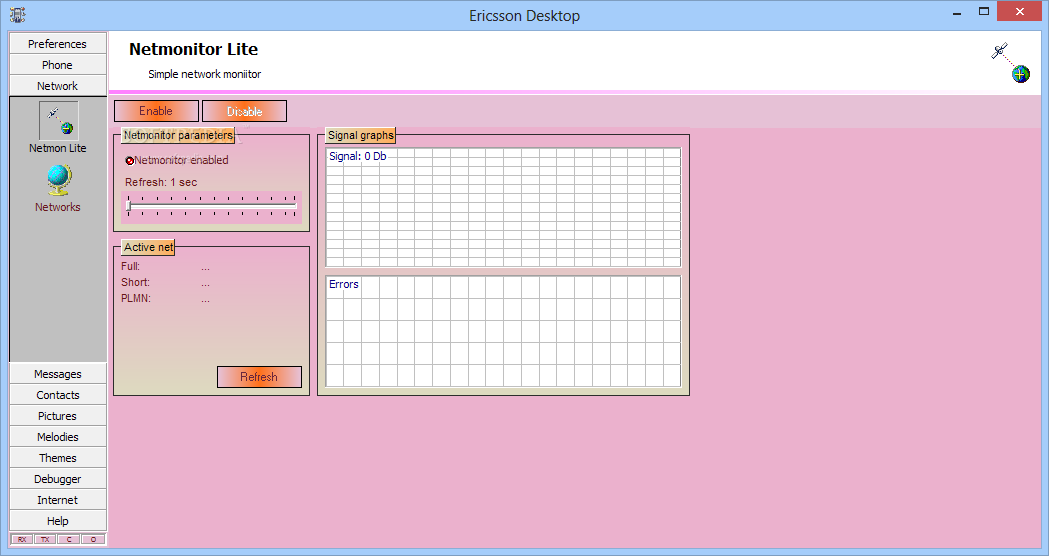Click the Enable button
This screenshot has height=556, width=1049.
click(157, 111)
